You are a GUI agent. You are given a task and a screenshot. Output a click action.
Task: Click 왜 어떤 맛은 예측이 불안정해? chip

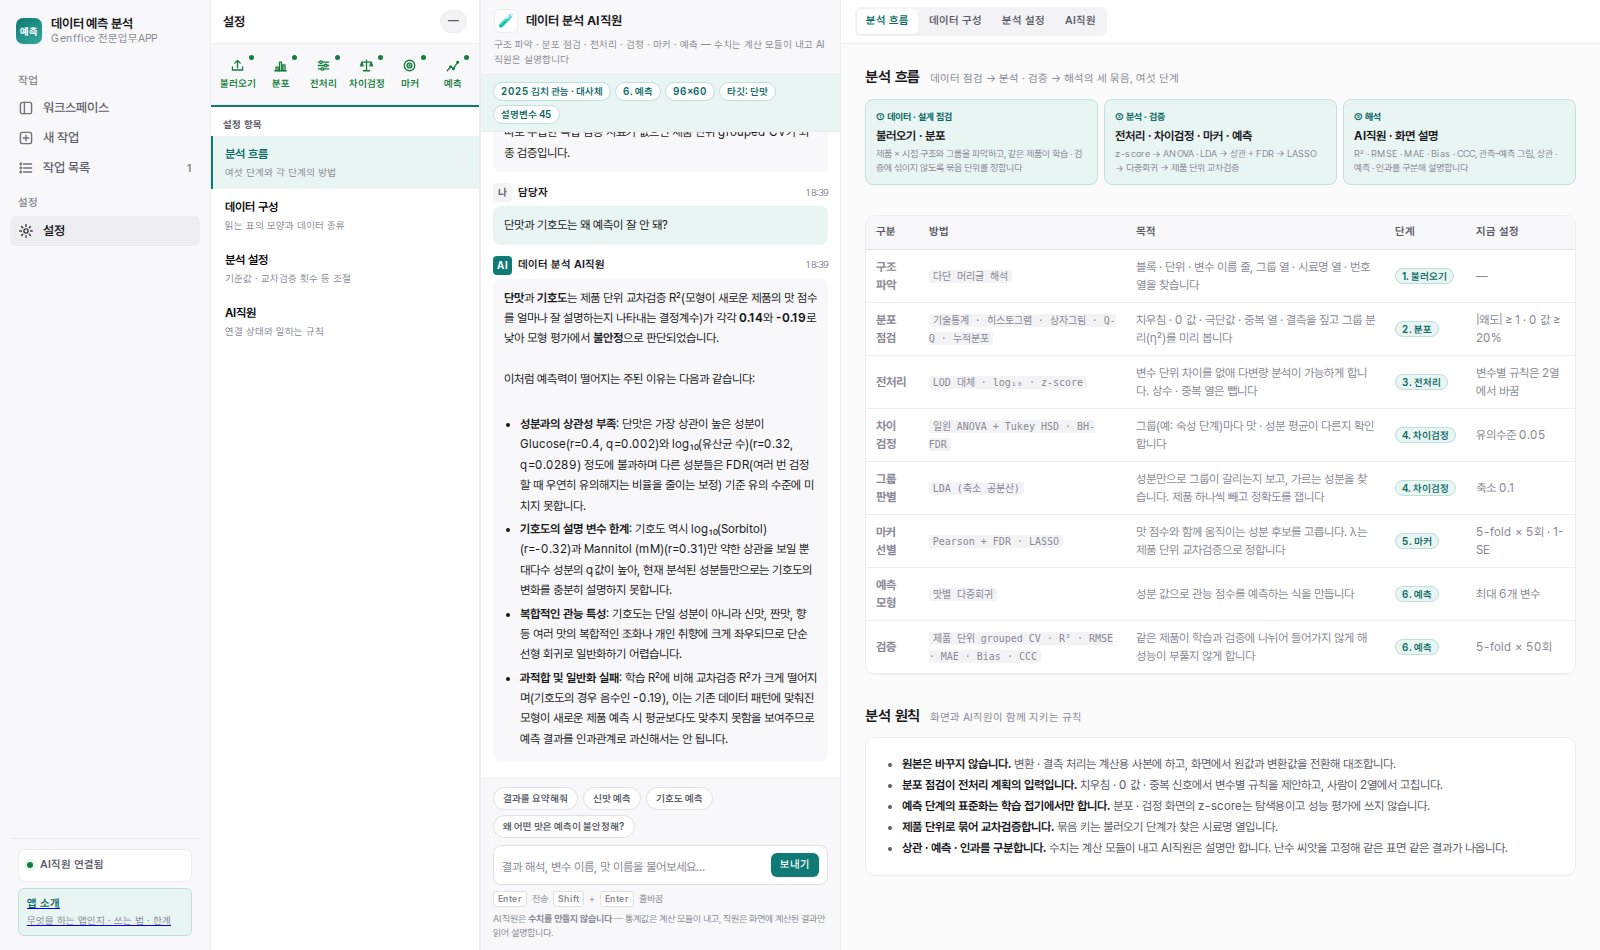[x=564, y=826]
